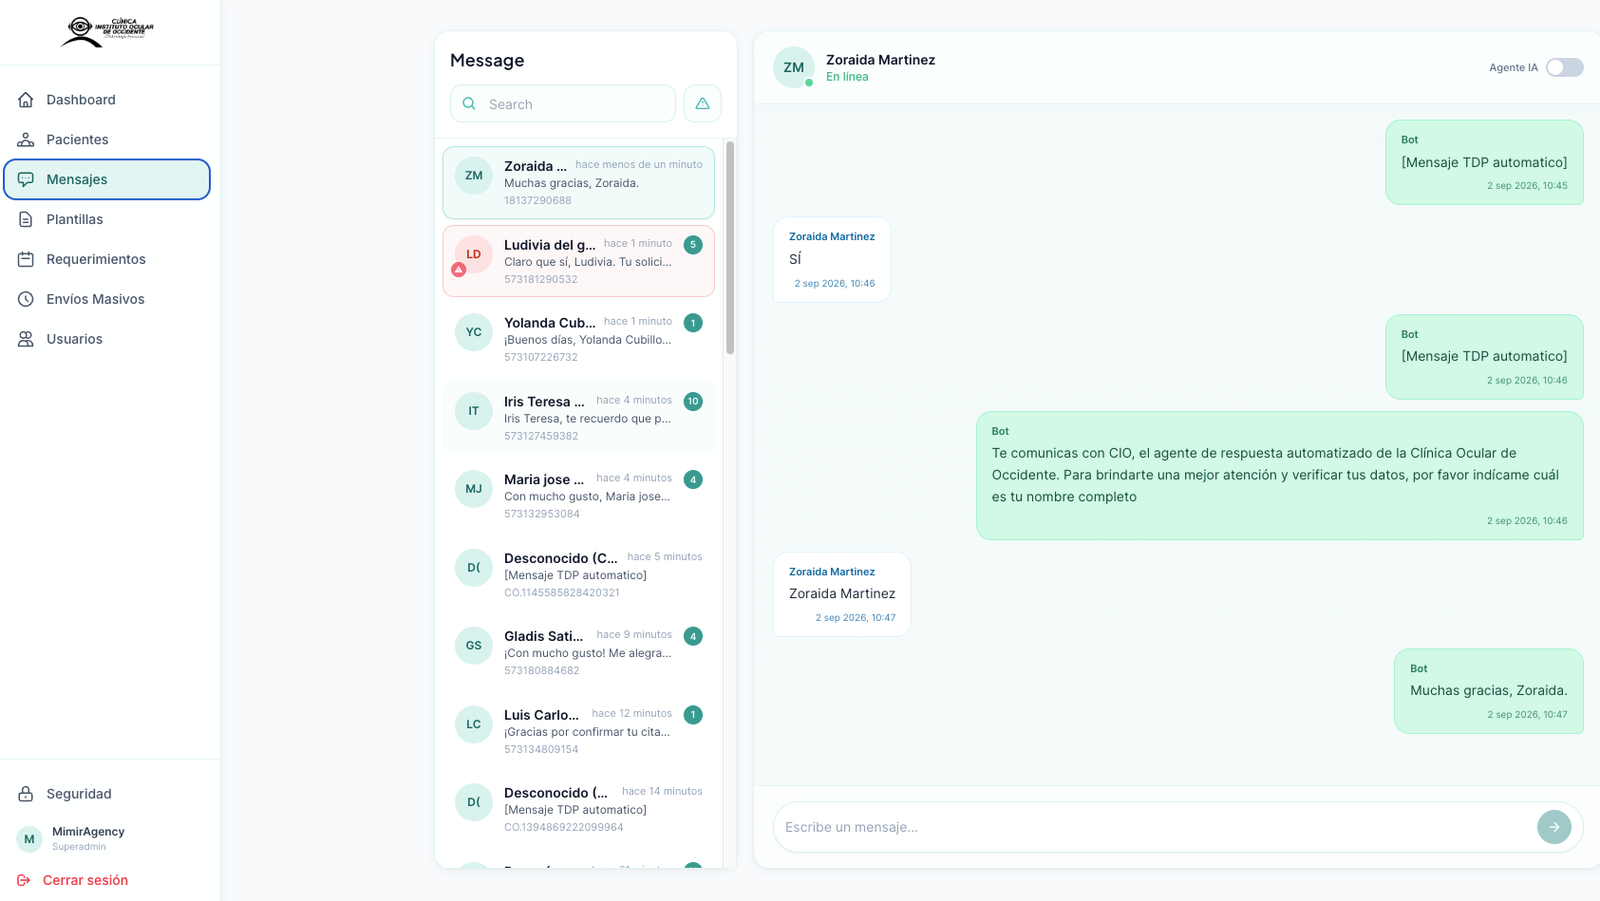Click the LC avatar in conversation list

coord(473,724)
